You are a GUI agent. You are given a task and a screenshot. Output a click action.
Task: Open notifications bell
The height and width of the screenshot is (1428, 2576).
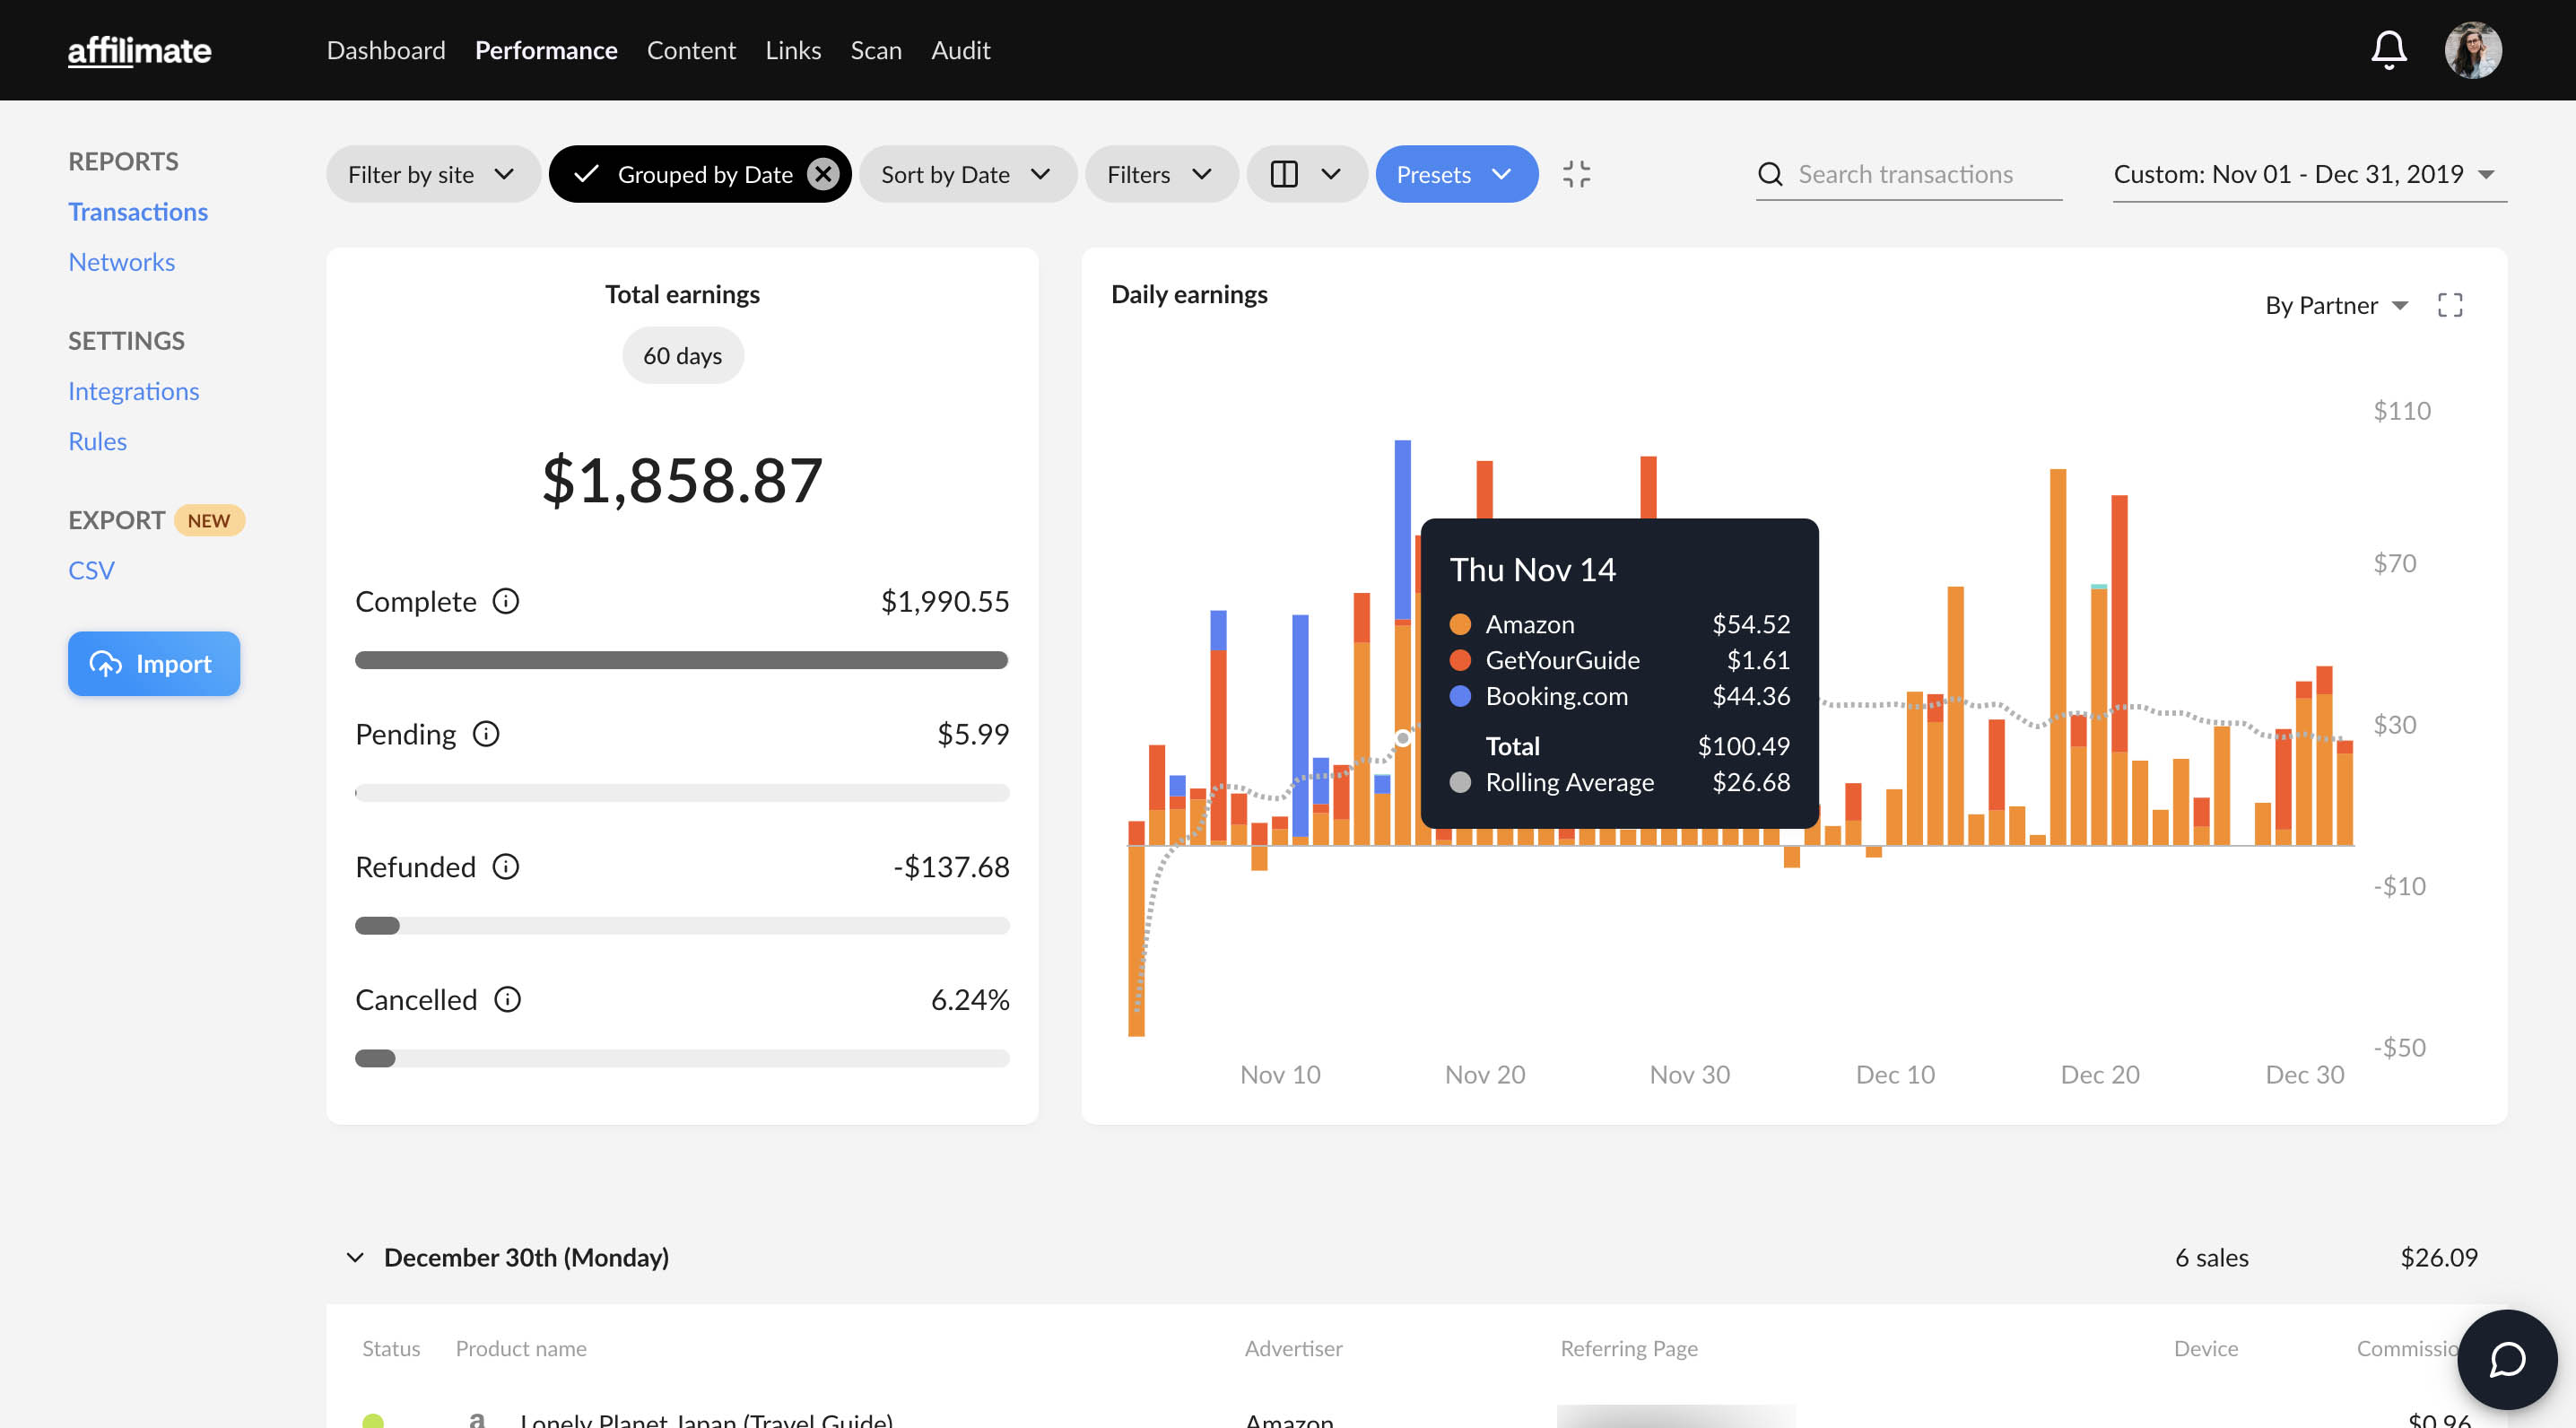click(x=2388, y=50)
